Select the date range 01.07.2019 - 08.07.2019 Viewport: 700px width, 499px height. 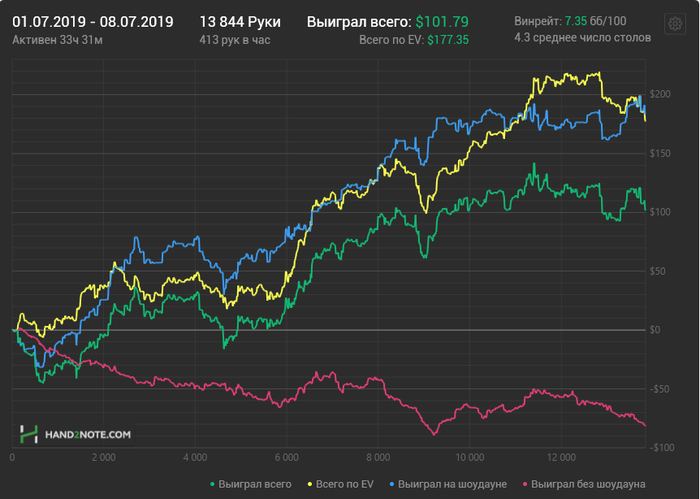[x=93, y=21]
